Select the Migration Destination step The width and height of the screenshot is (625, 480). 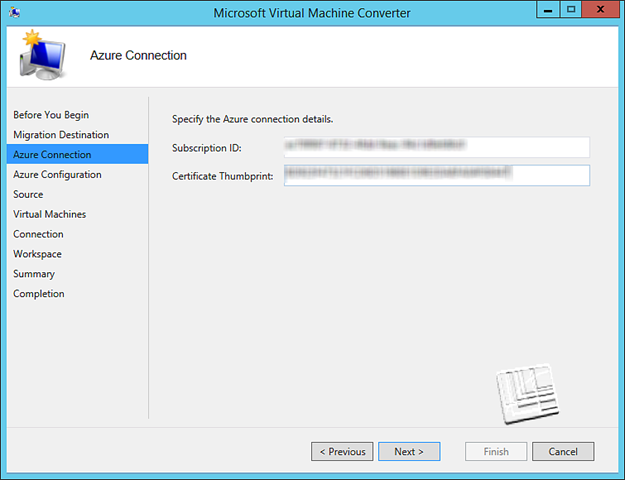click(61, 135)
